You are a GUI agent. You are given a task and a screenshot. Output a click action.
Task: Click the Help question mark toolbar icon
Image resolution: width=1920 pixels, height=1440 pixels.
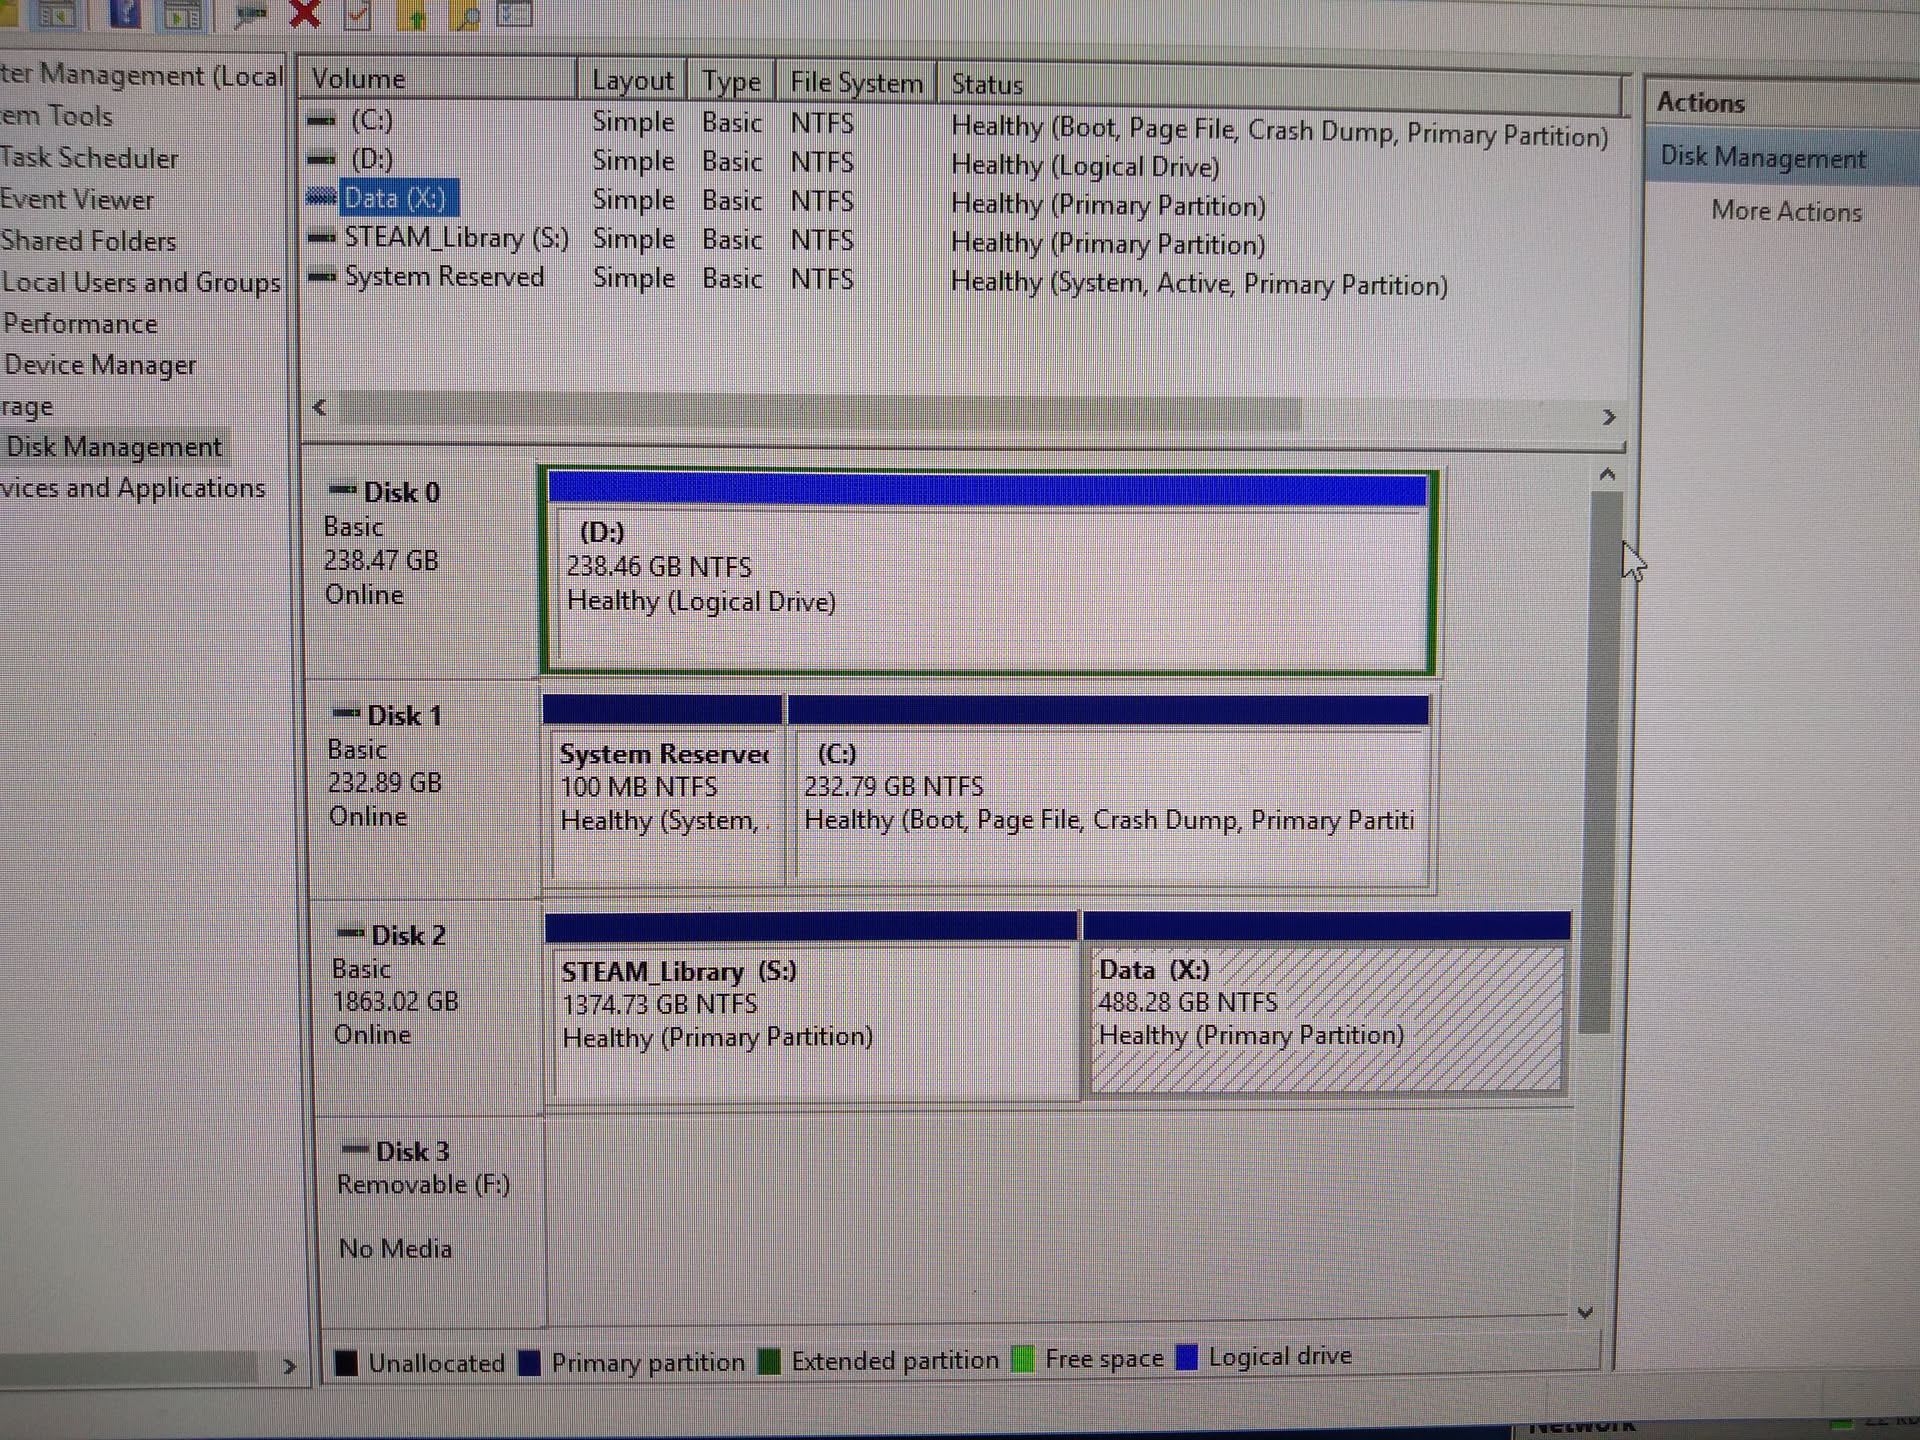click(x=126, y=13)
